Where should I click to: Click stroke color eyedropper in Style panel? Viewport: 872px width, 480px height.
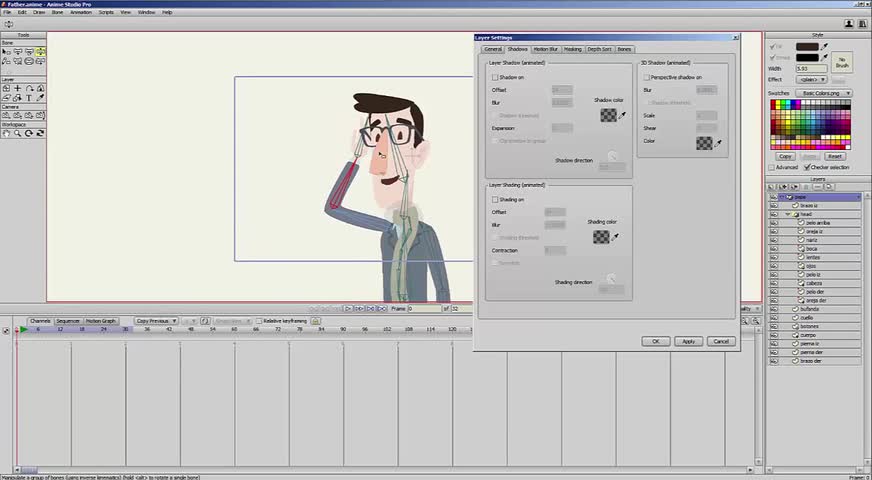(x=824, y=57)
